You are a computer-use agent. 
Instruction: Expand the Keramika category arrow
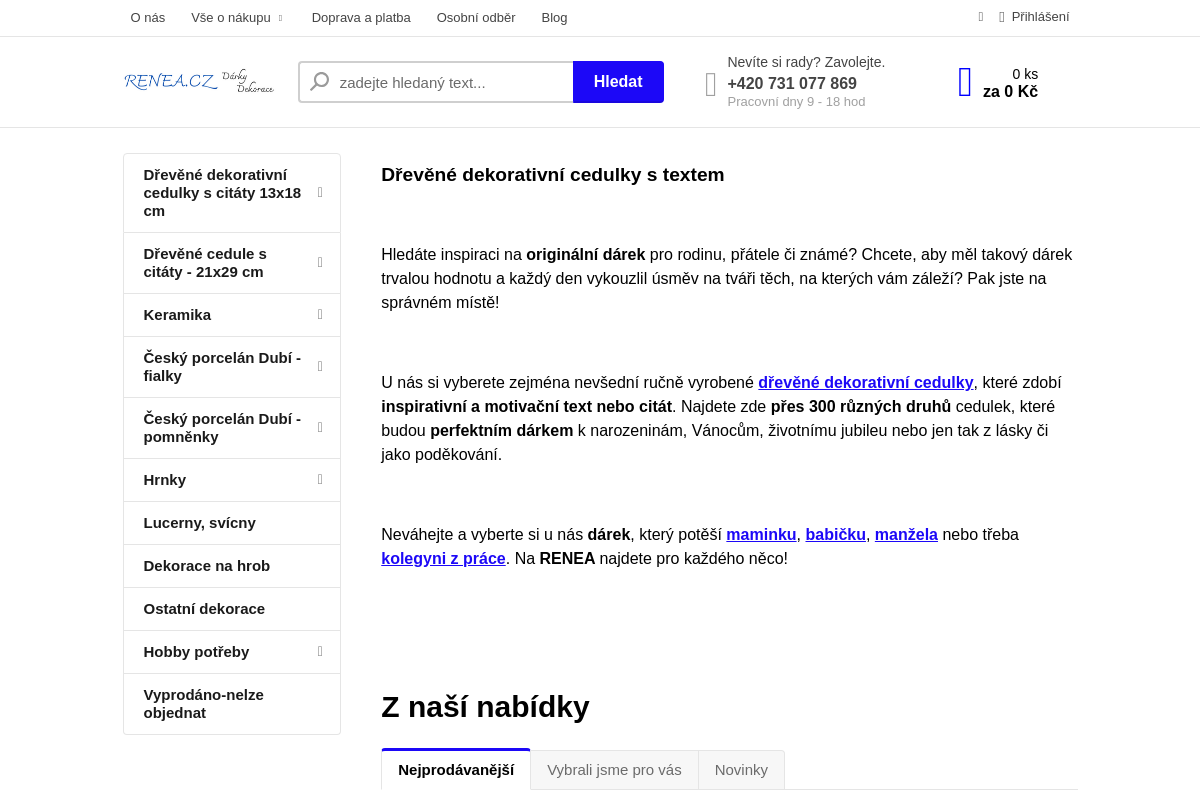pos(320,315)
